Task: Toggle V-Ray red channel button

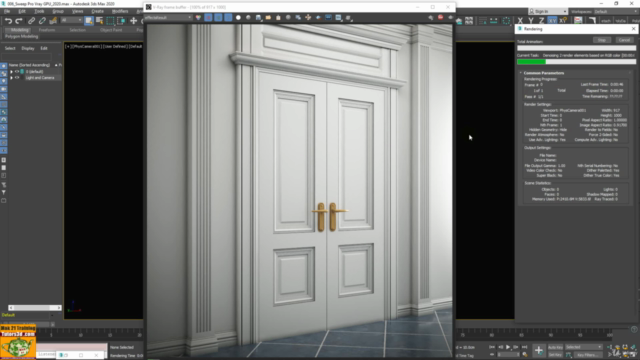Action: (208, 18)
